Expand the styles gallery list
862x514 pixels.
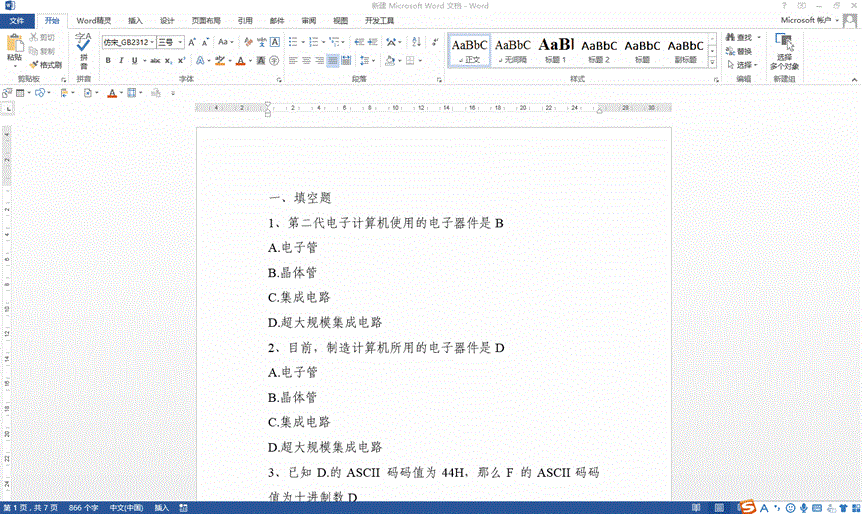coord(713,63)
